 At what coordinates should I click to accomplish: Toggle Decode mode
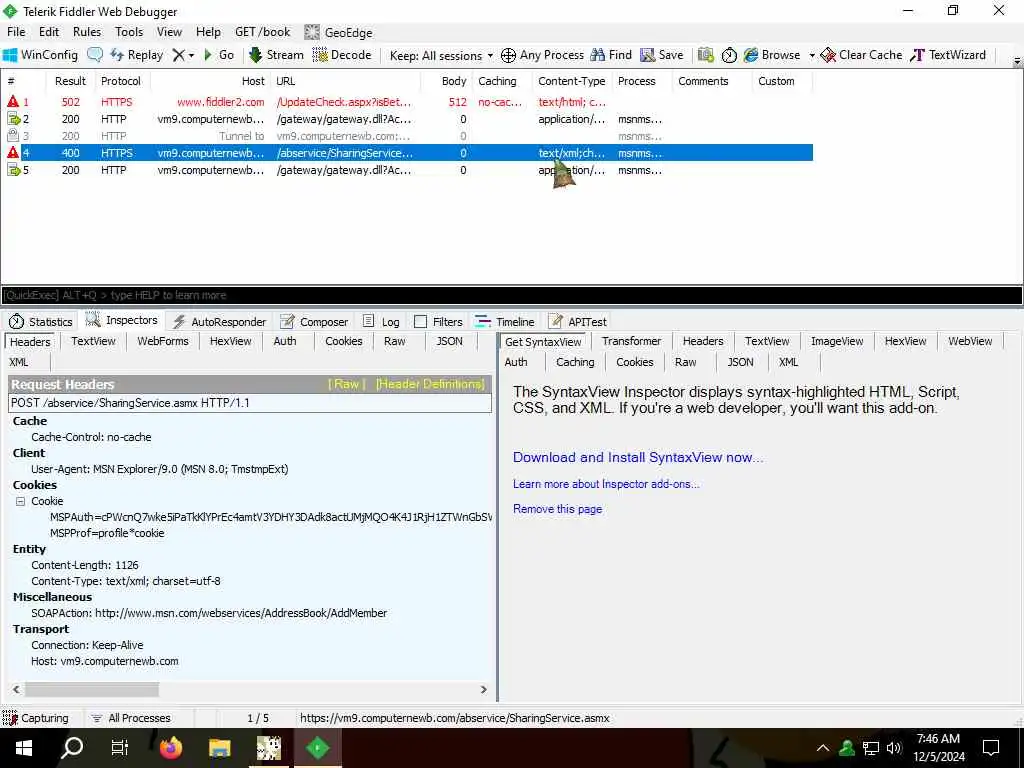tap(342, 55)
